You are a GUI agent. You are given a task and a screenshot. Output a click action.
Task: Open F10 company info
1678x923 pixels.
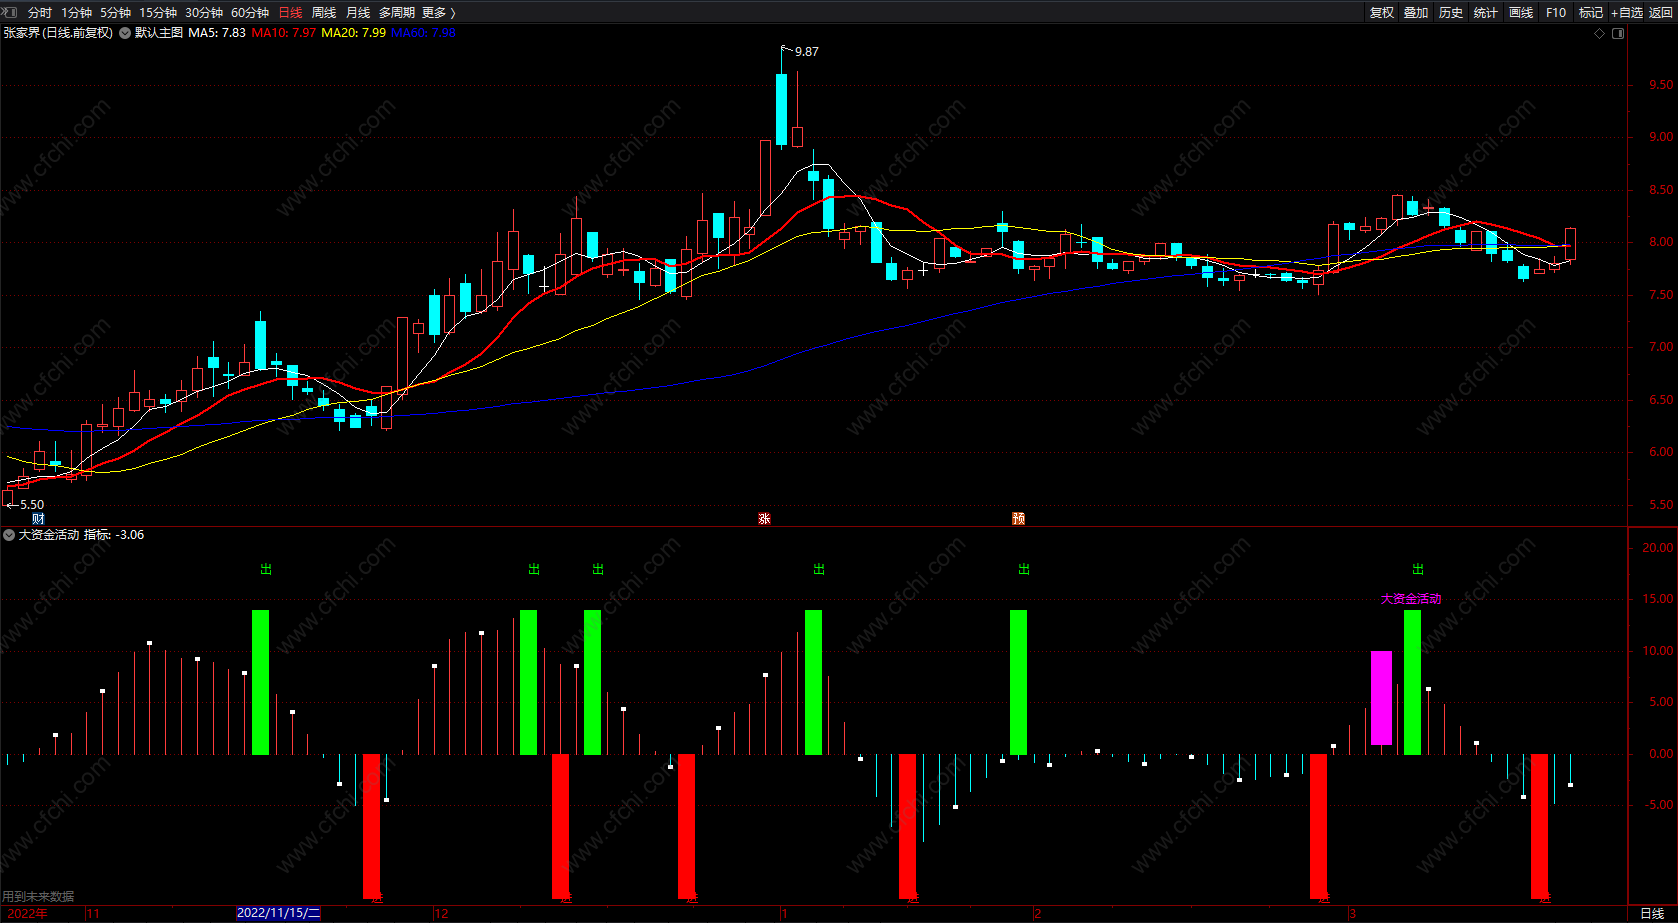click(1556, 13)
